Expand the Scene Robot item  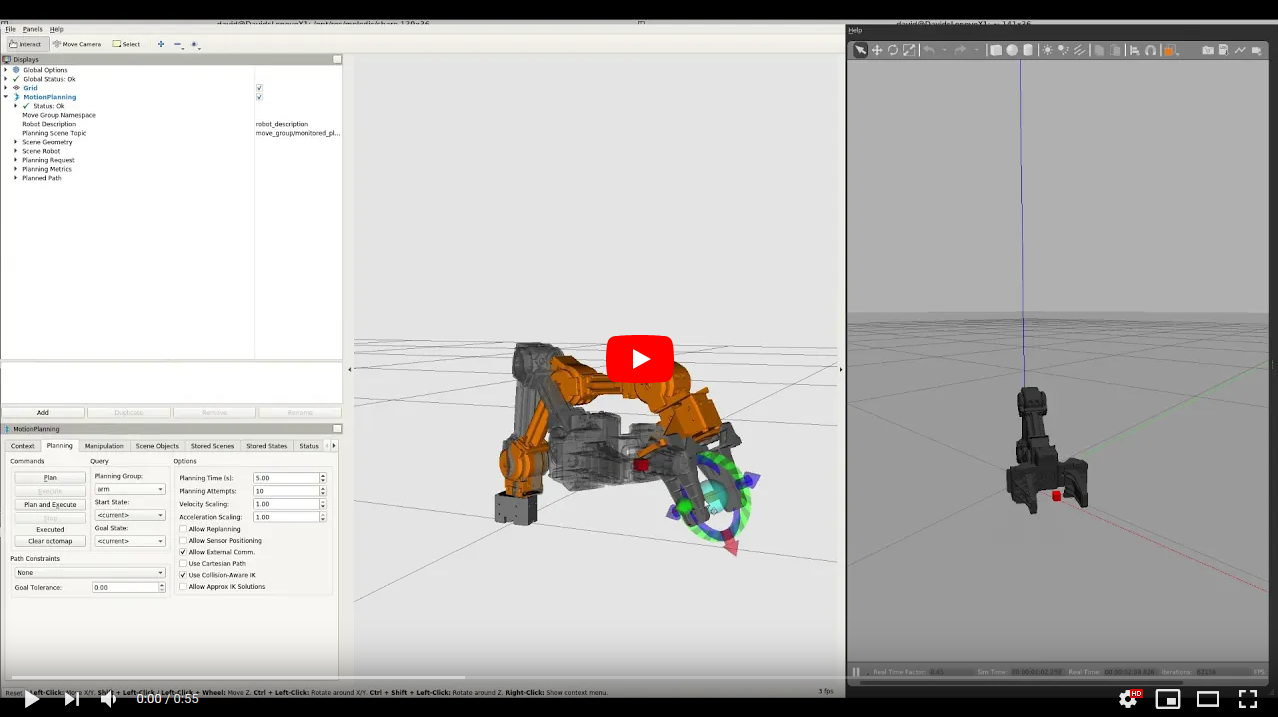point(15,151)
